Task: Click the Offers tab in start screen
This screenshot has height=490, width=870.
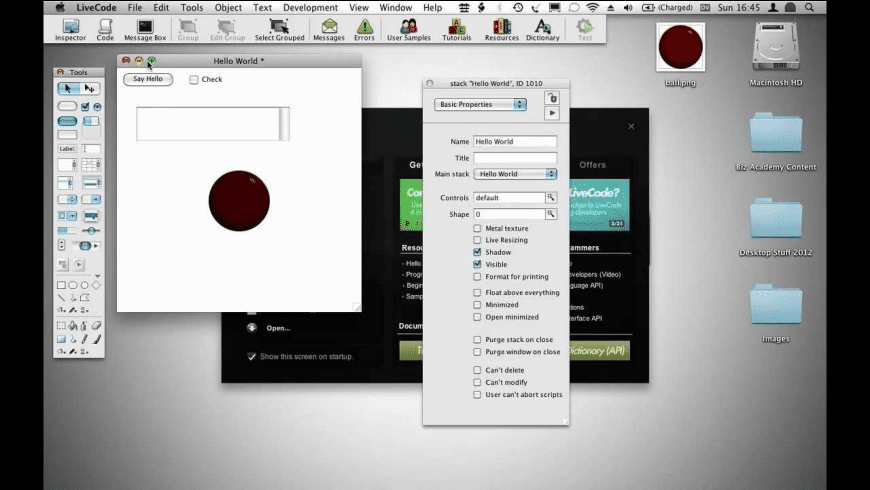Action: point(593,165)
